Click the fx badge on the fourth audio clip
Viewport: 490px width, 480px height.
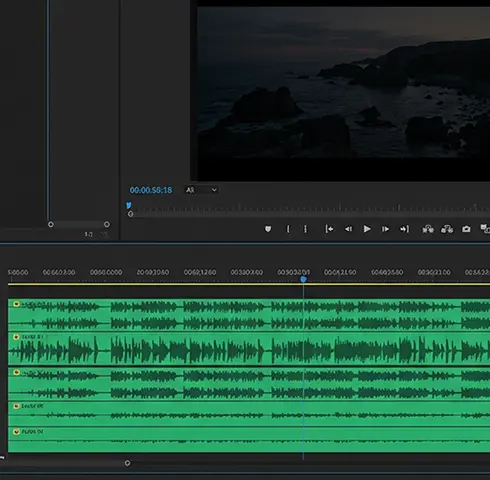[16, 406]
